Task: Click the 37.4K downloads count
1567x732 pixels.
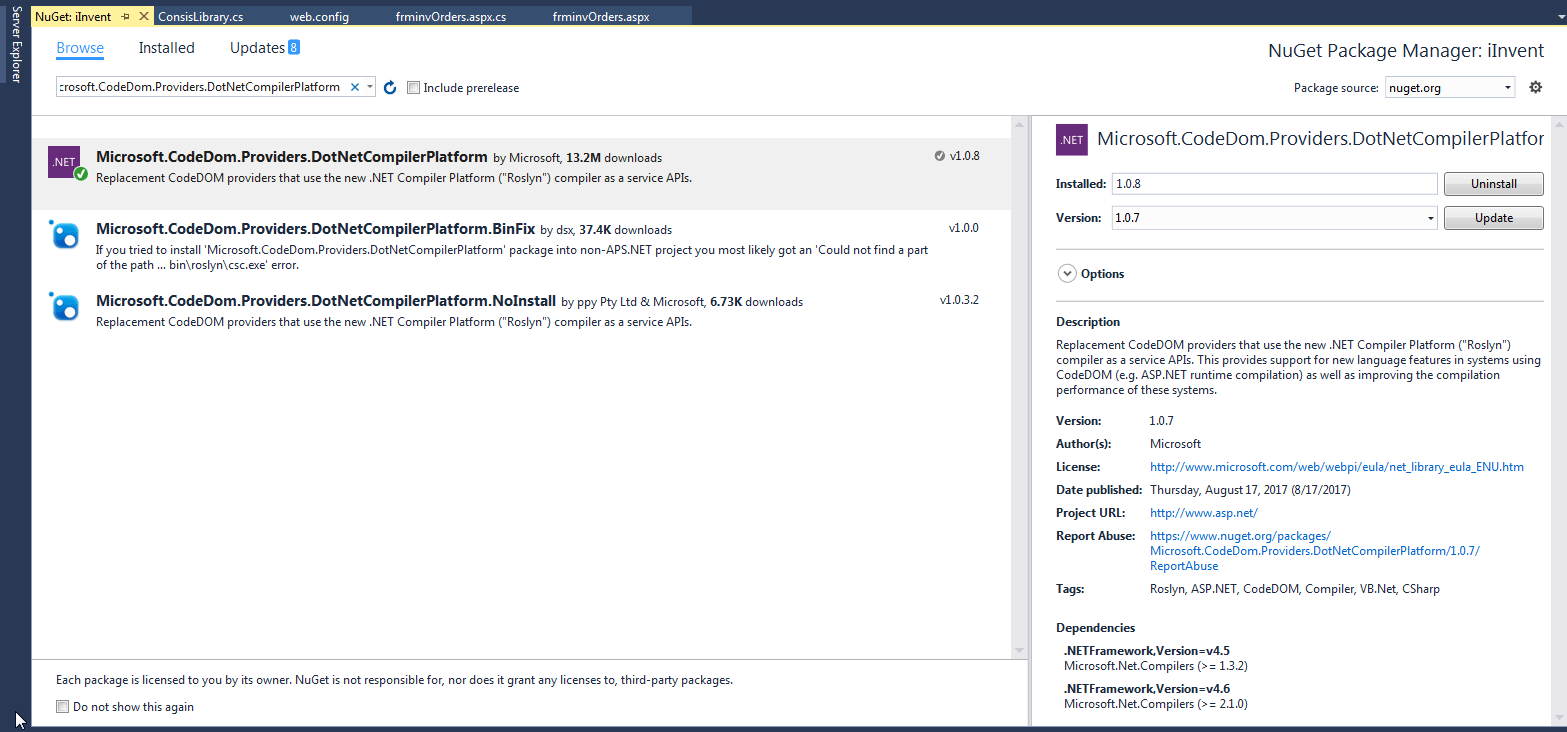Action: 626,230
